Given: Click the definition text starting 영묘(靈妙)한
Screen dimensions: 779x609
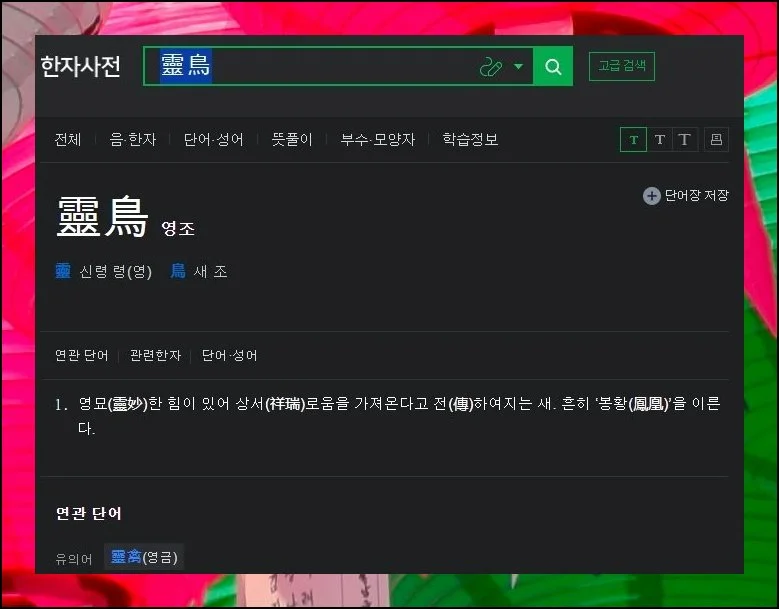Looking at the screenshot, I should coord(399,415).
